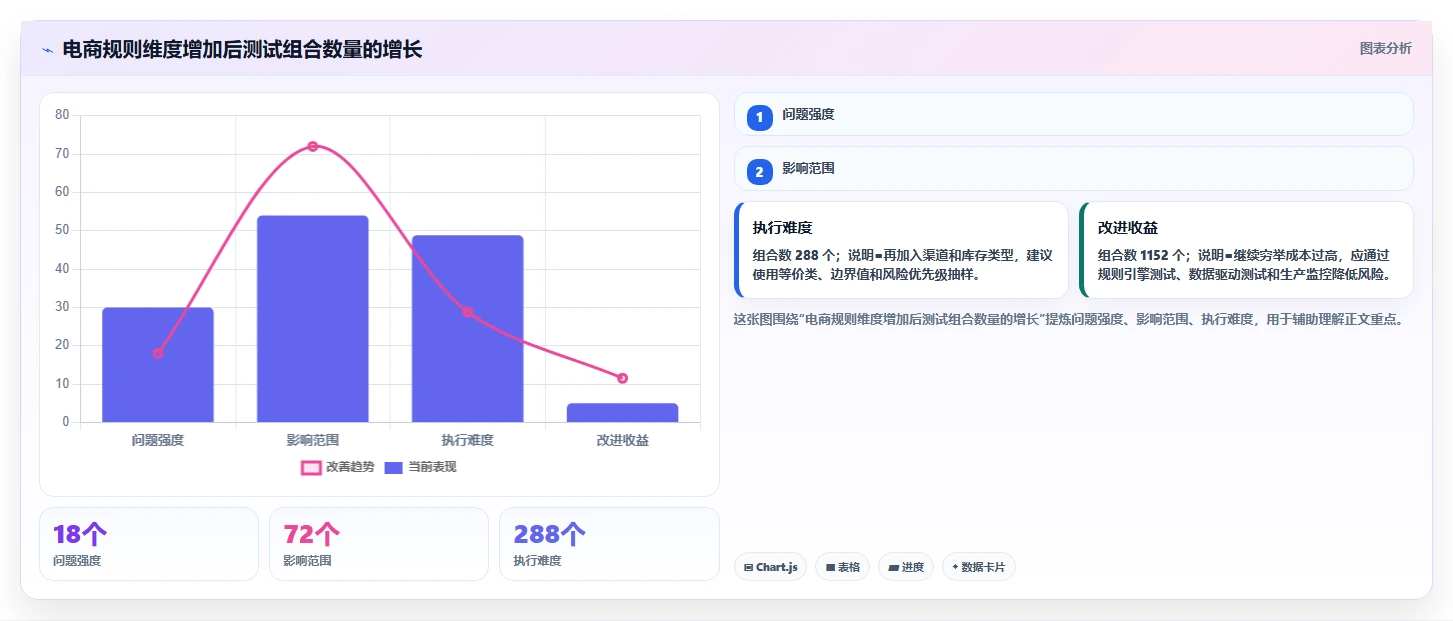Viewport: 1453px width, 621px height.
Task: Toggle the 改善趋势 legend entry
Action: pos(338,467)
